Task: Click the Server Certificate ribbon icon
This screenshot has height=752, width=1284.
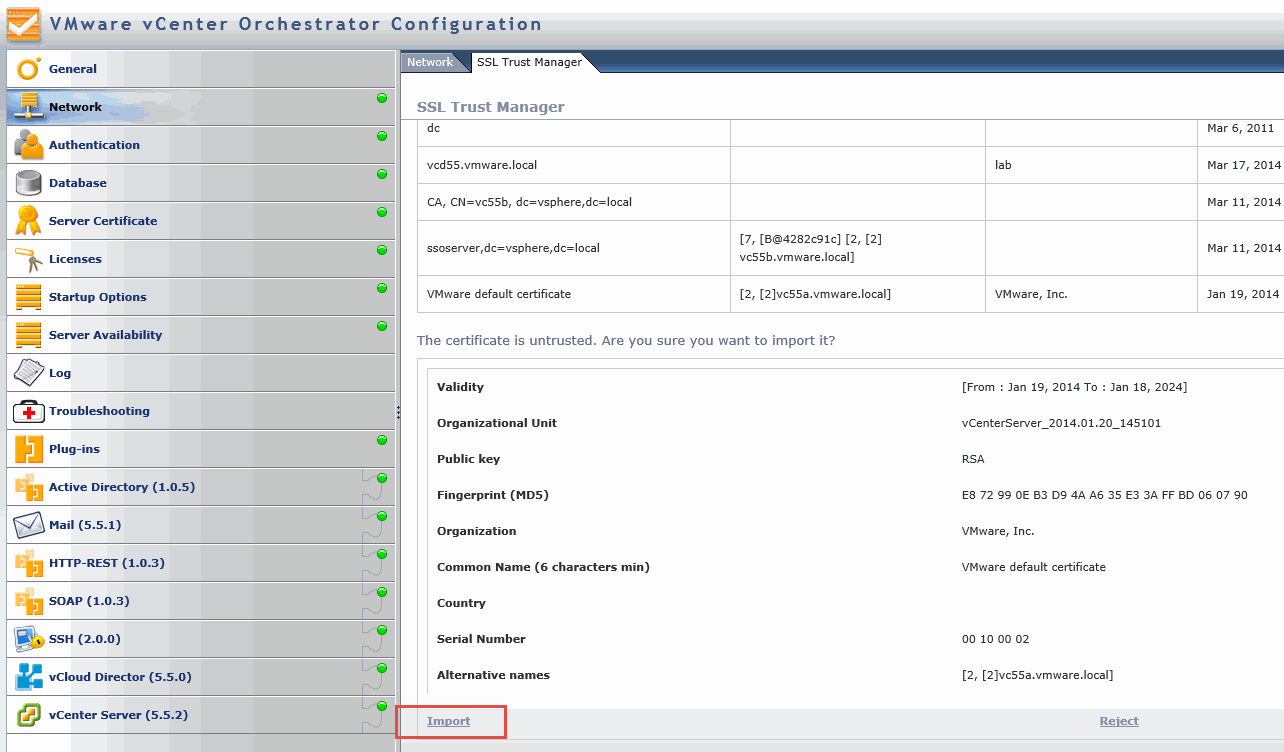Action: [x=29, y=221]
